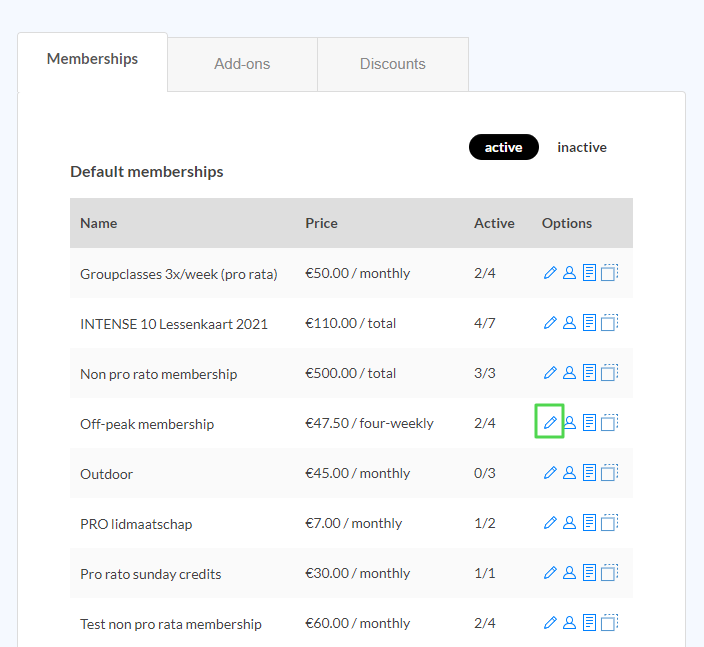Duplicate Non pro rato membership

click(x=609, y=373)
